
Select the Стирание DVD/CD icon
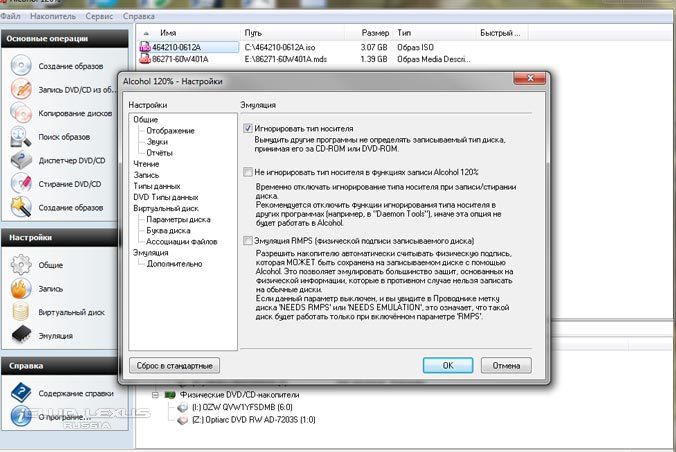point(22,183)
